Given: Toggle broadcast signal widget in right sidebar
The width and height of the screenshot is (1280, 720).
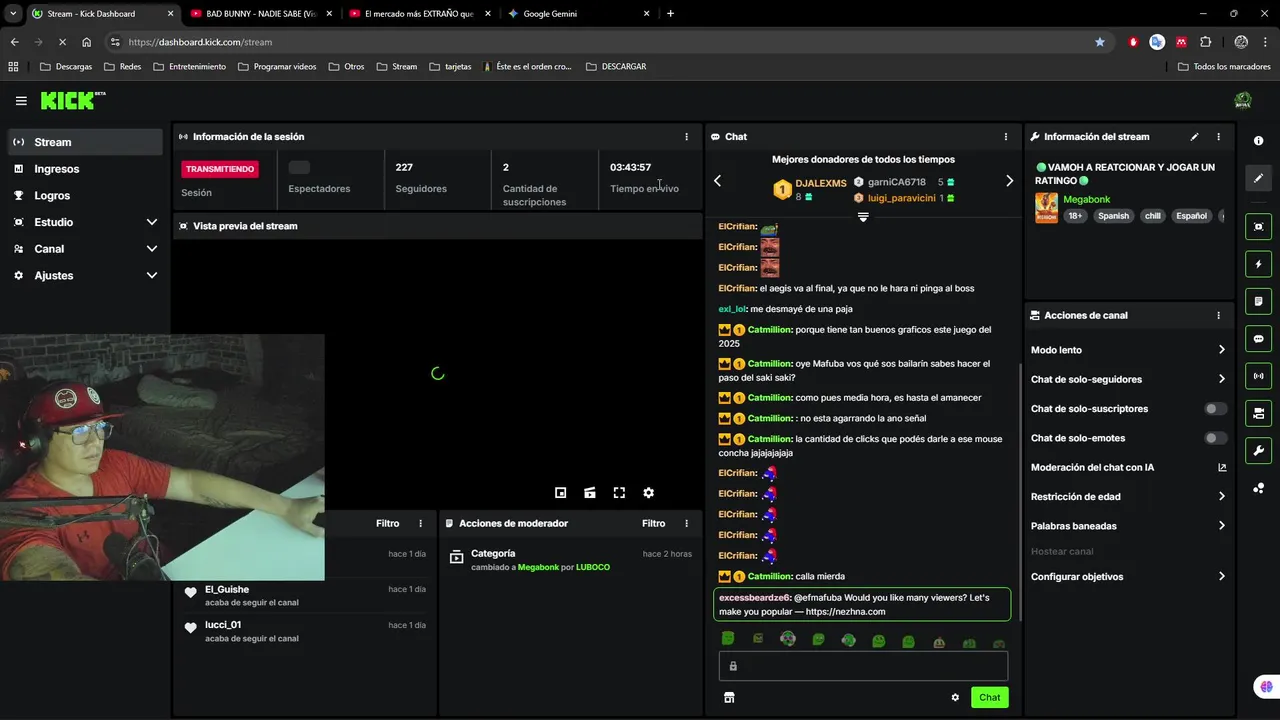Looking at the screenshot, I should 1258,376.
